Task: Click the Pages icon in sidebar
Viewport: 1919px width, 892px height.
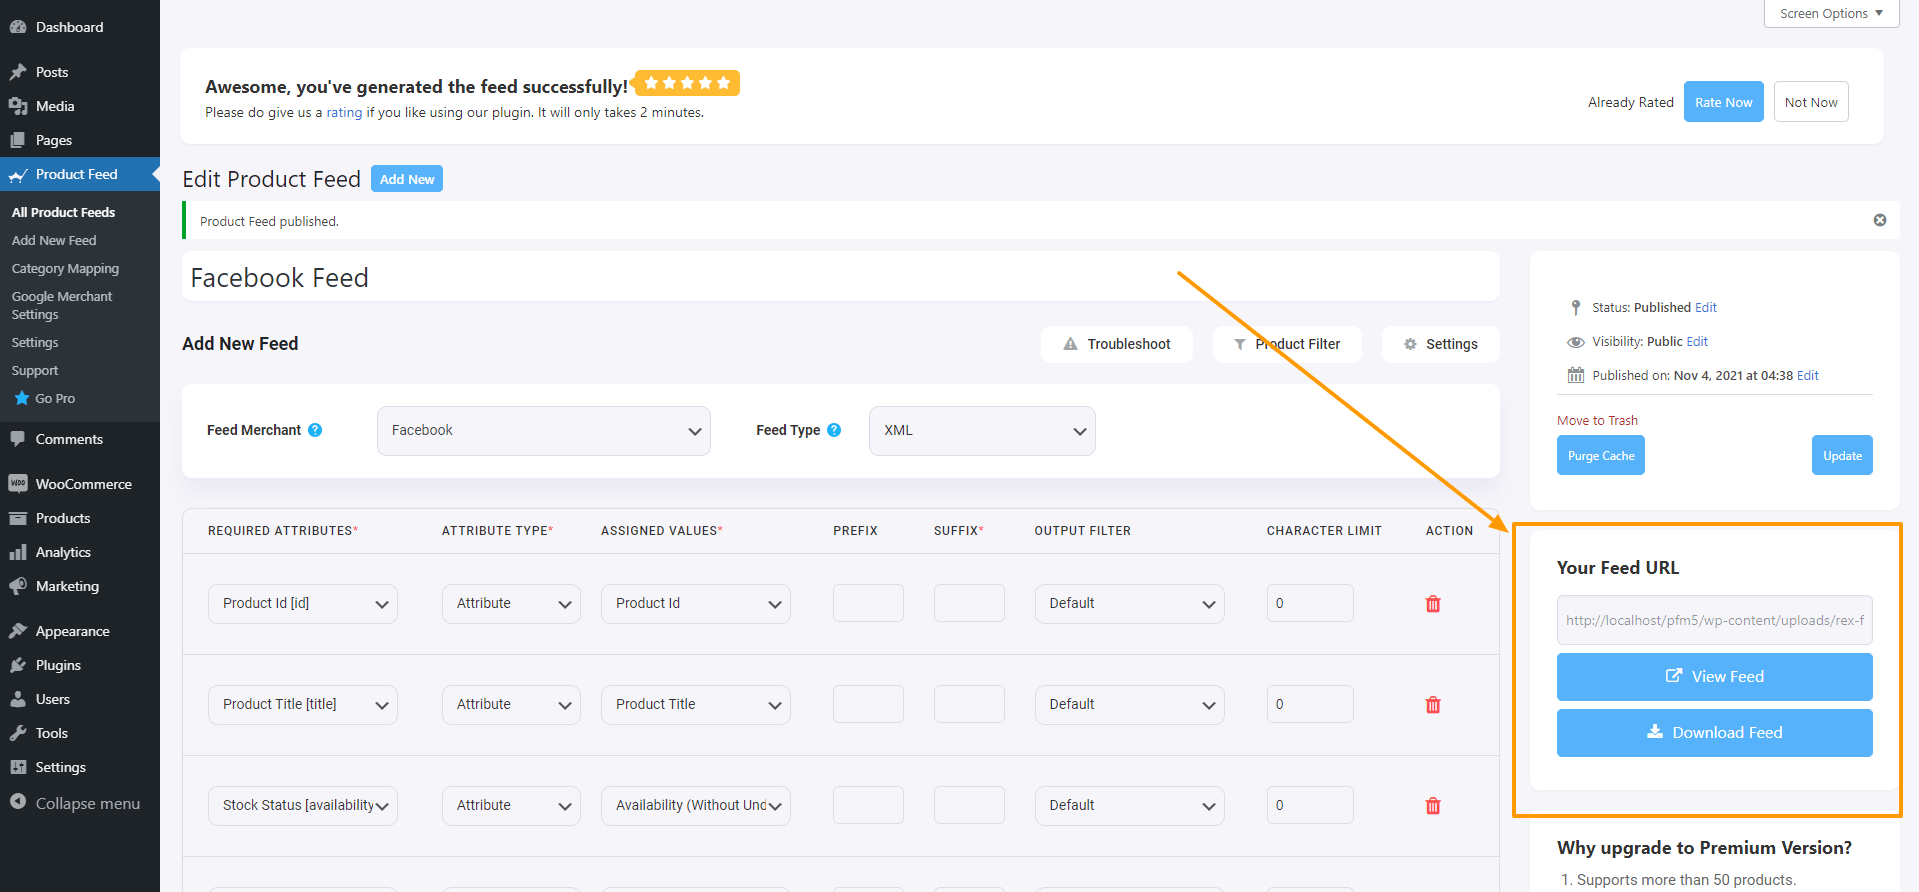Action: tap(18, 140)
